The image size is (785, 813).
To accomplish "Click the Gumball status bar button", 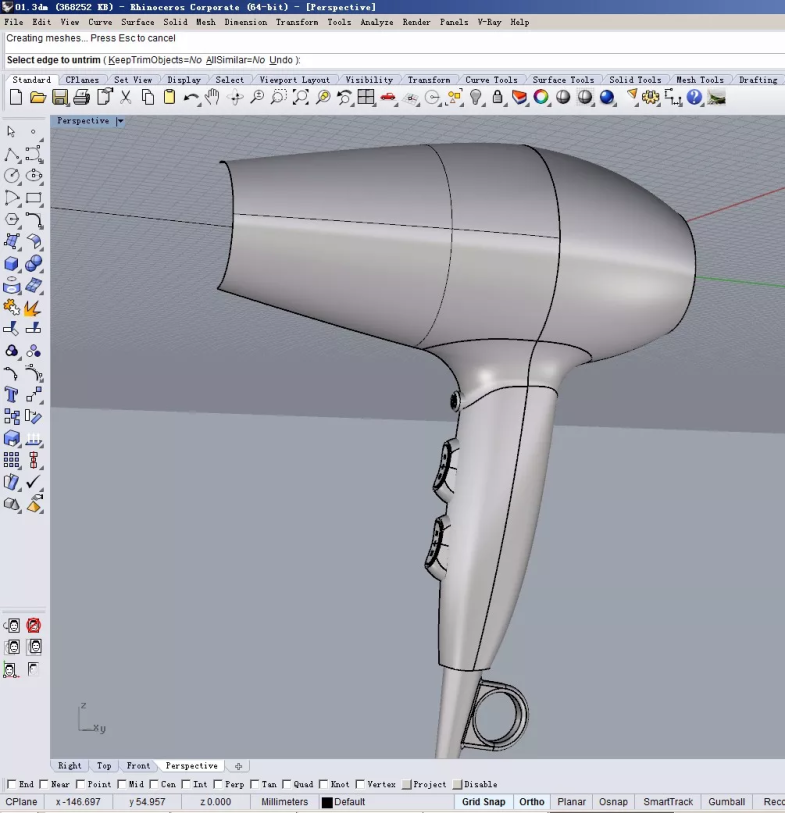I will (x=726, y=802).
